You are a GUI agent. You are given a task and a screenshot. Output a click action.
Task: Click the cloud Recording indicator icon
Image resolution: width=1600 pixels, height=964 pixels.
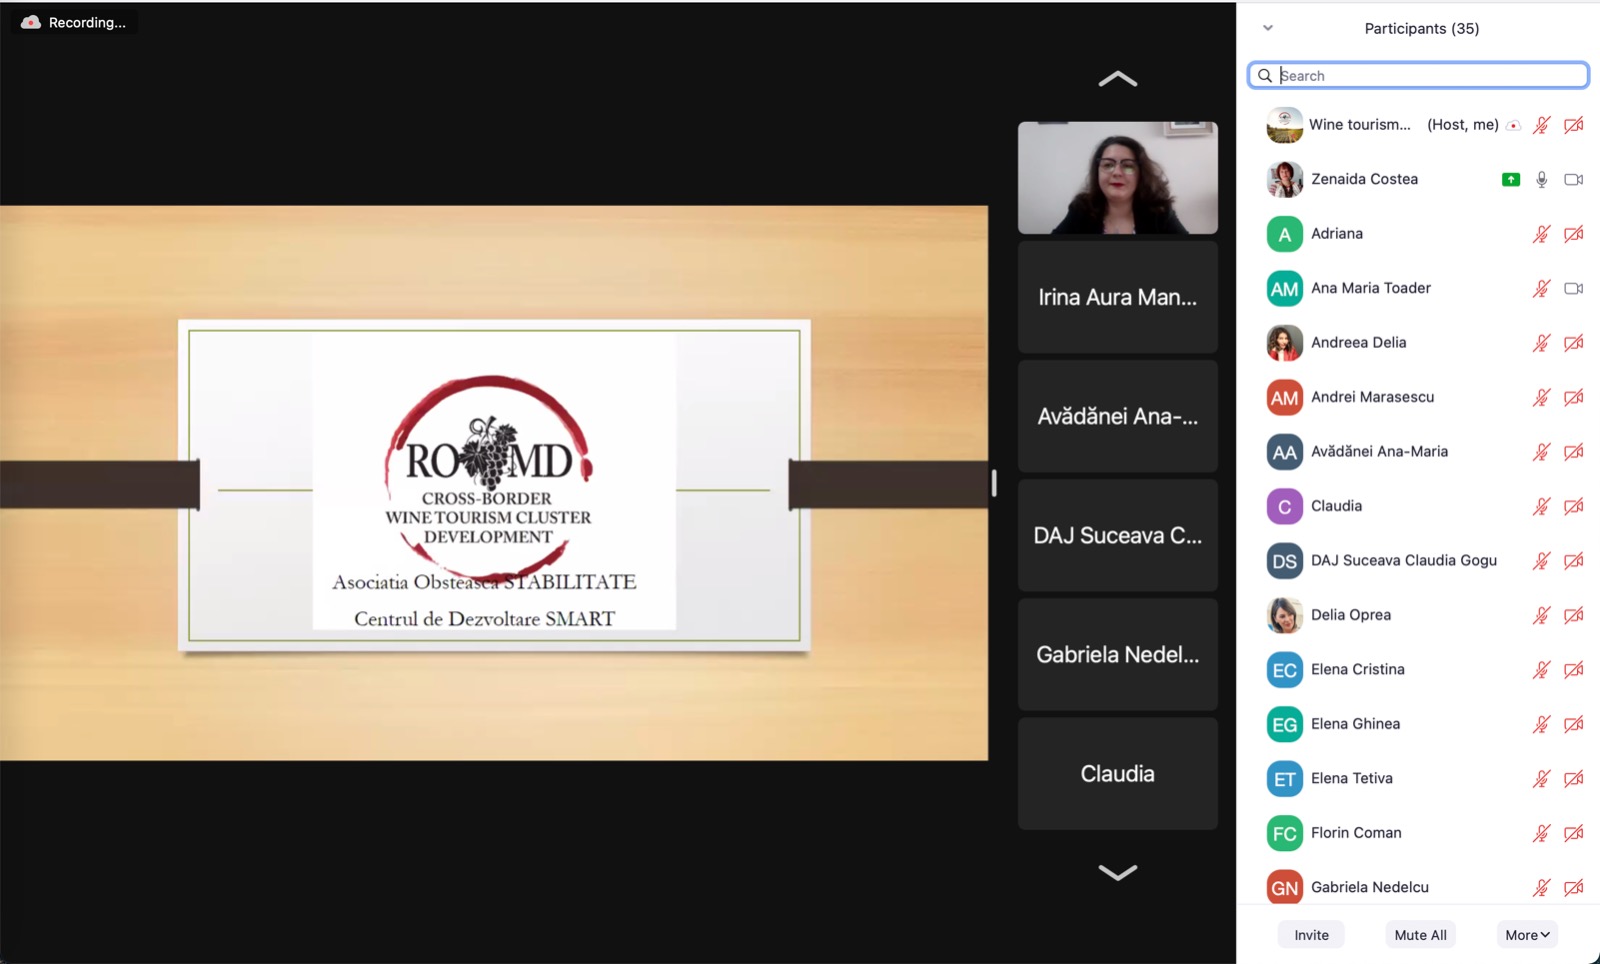31,22
